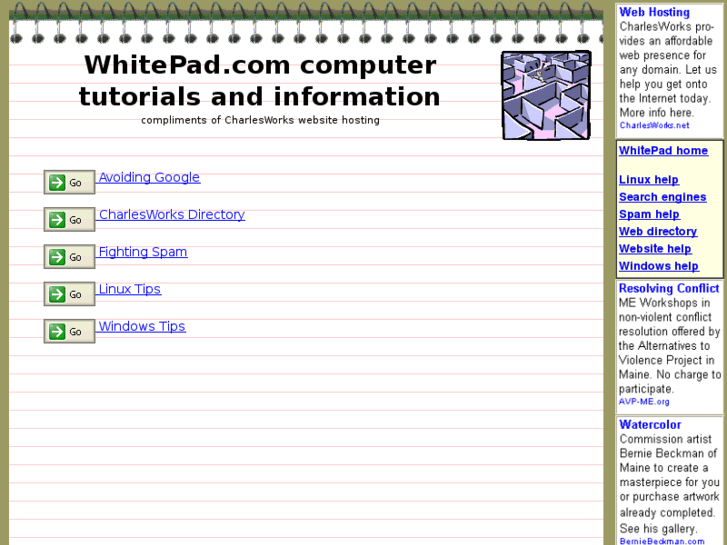The width and height of the screenshot is (727, 545).
Task: Click the Watercolor ad heading
Action: pos(650,425)
